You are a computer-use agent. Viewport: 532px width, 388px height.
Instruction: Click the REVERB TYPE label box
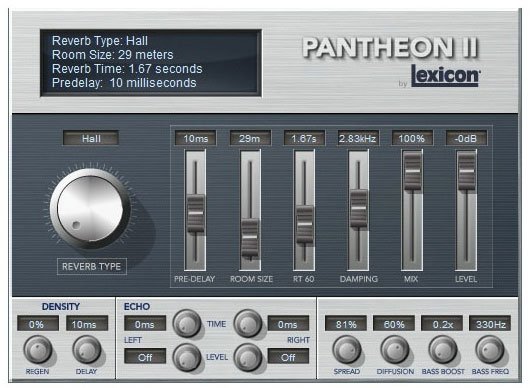coord(92,266)
